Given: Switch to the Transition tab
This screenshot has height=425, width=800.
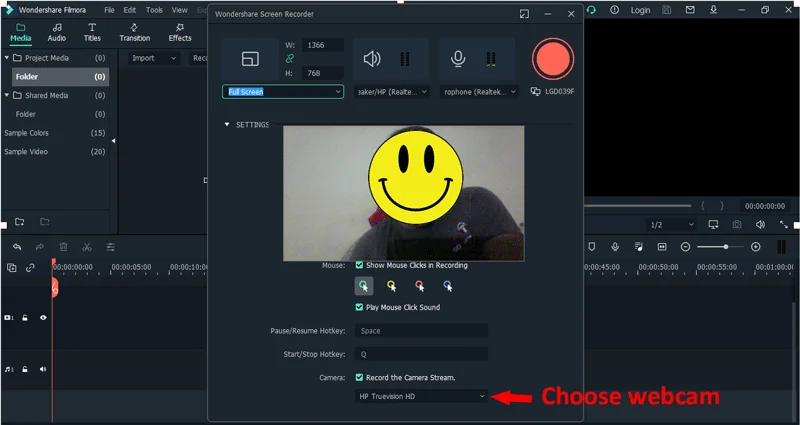Looking at the screenshot, I should click(135, 33).
